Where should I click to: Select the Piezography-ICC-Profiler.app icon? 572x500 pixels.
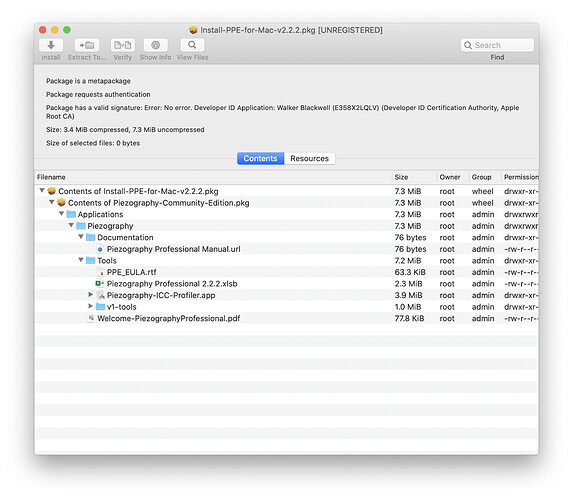100,295
